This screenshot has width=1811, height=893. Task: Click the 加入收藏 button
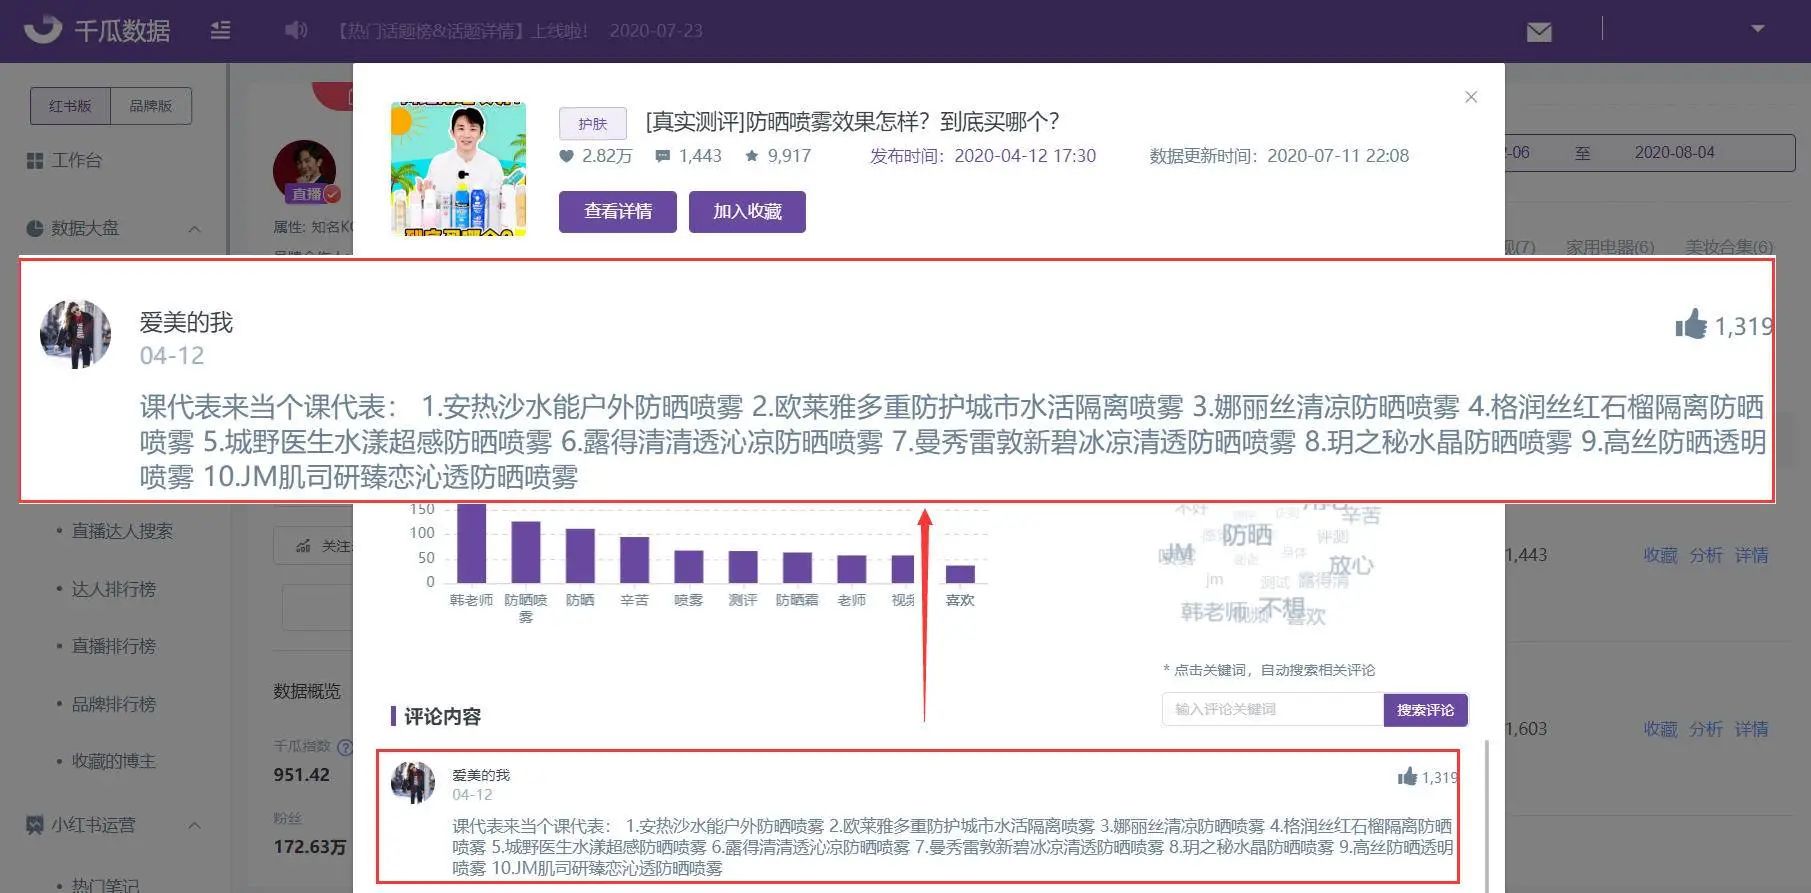[747, 212]
